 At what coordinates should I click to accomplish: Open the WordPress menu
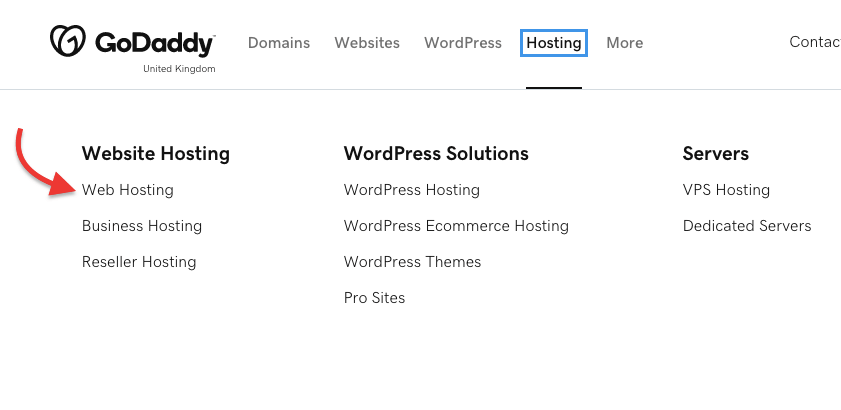[463, 43]
